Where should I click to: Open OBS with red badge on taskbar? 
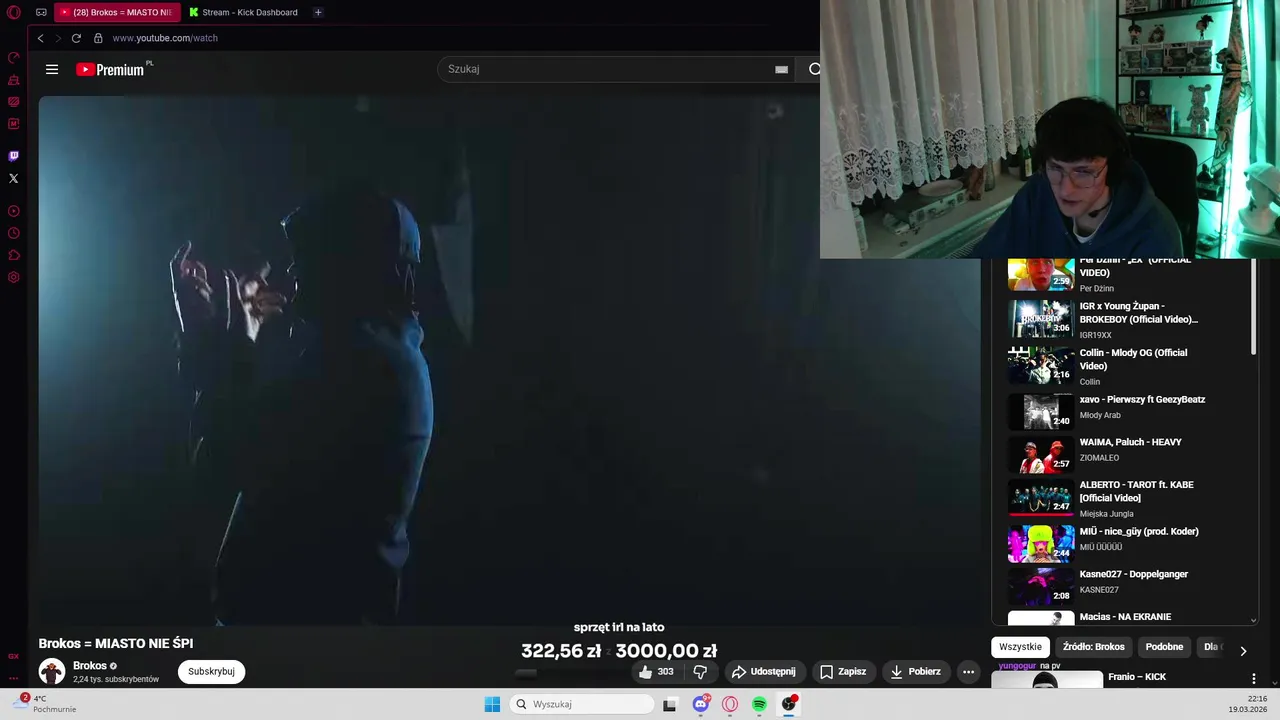pos(789,704)
